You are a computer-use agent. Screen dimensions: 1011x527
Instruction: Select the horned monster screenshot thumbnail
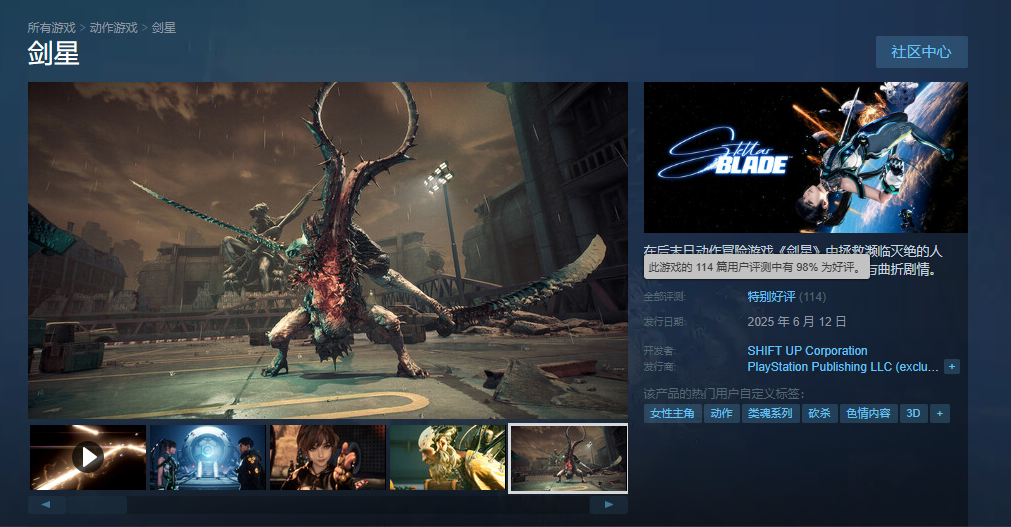click(x=568, y=458)
